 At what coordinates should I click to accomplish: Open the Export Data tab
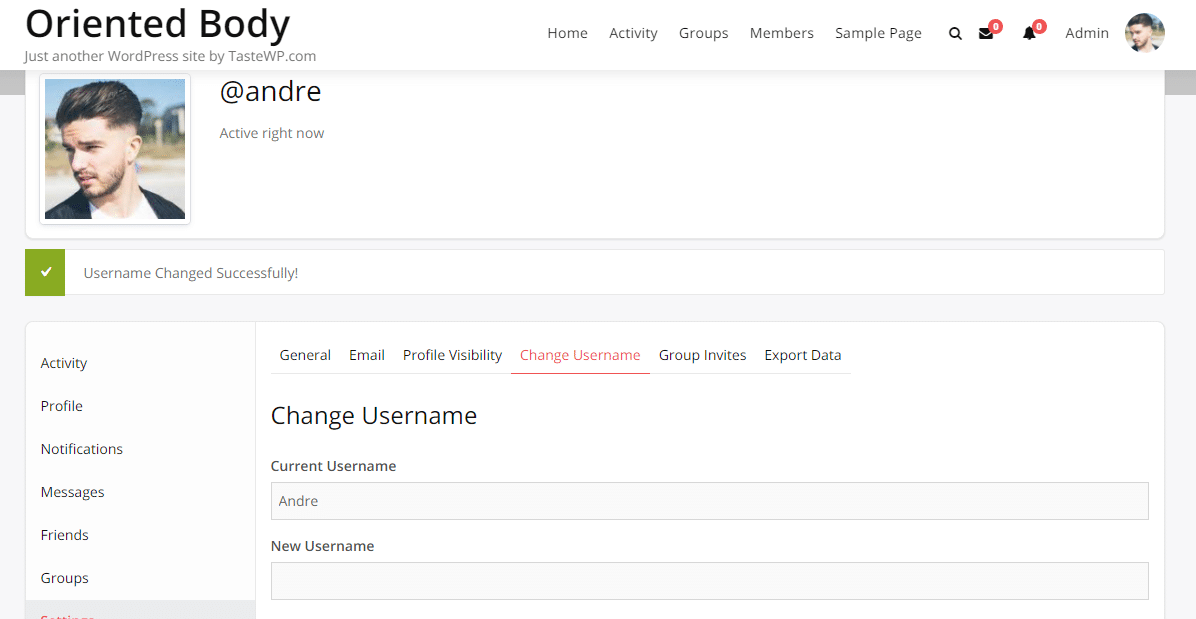(x=803, y=355)
